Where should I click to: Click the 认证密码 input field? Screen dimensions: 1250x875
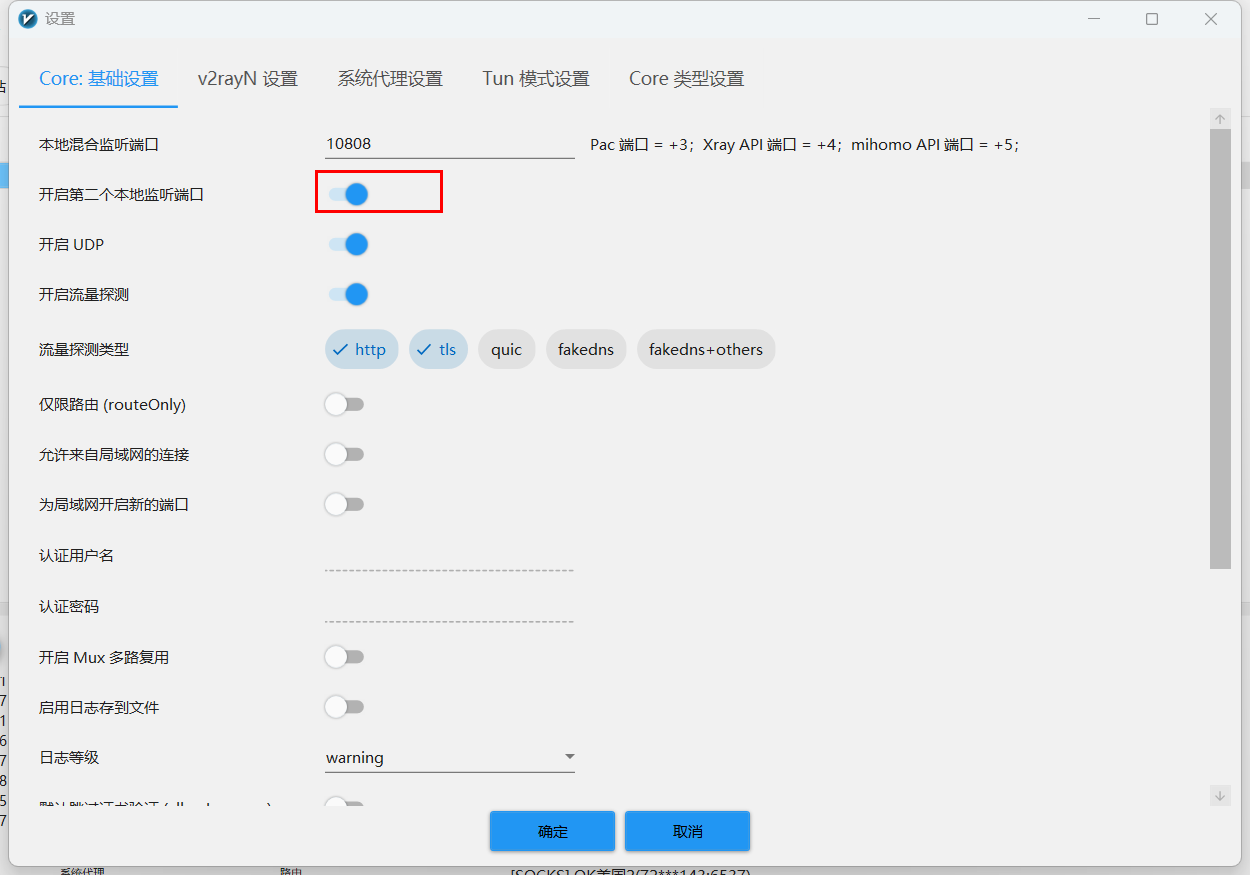450,607
